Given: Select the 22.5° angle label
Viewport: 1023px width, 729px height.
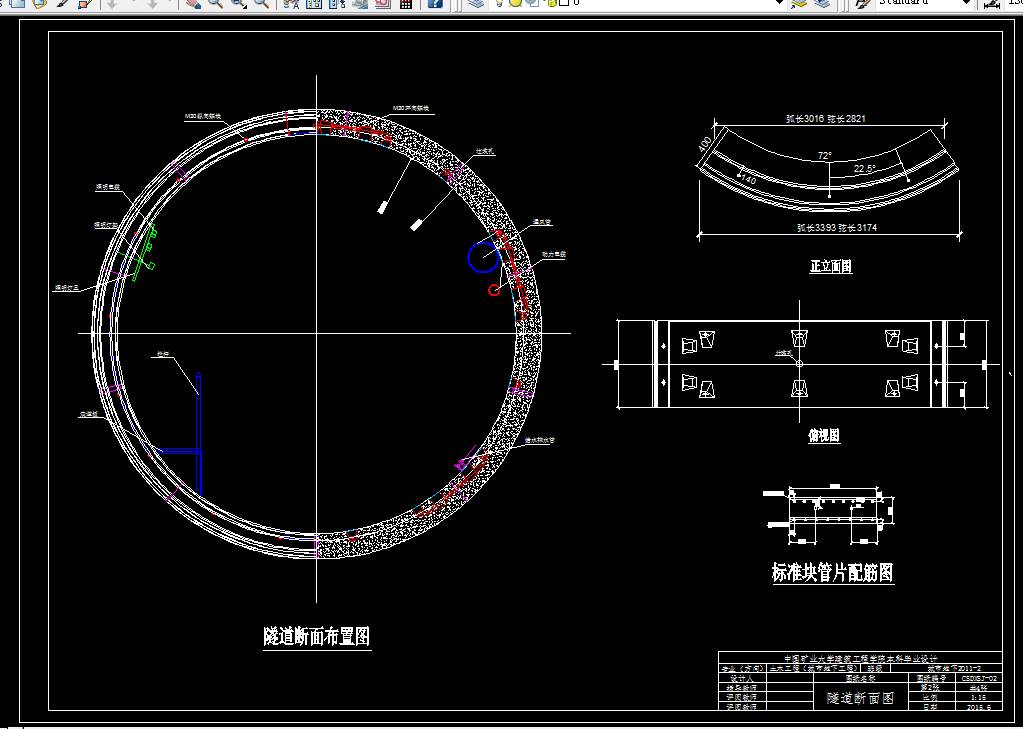Looking at the screenshot, I should [x=864, y=169].
